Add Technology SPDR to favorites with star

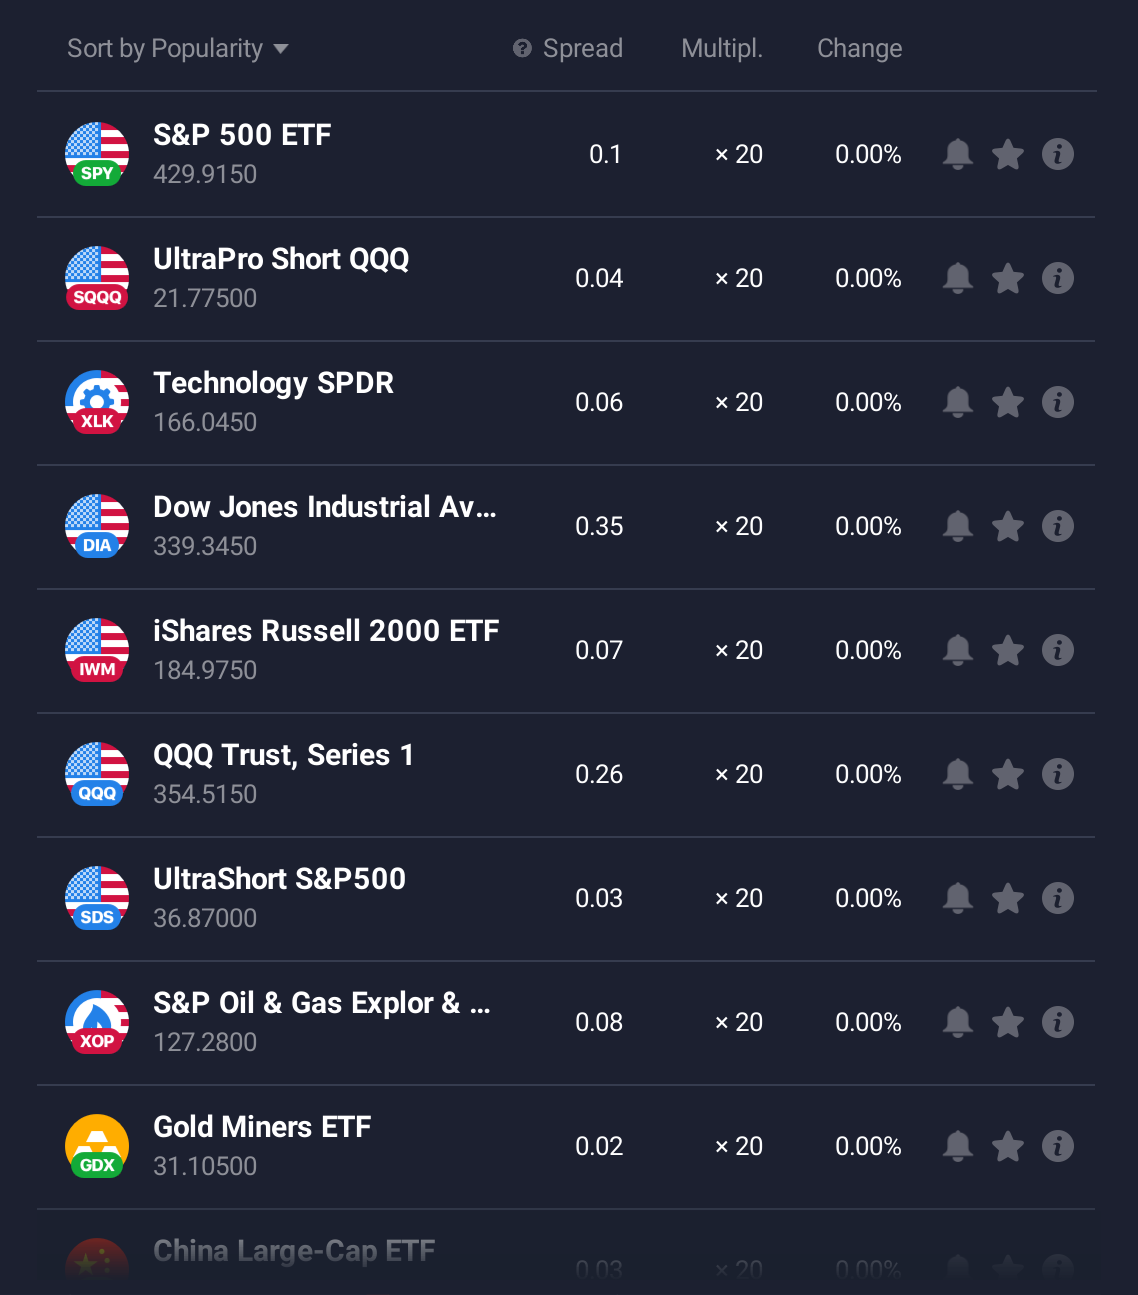1007,403
